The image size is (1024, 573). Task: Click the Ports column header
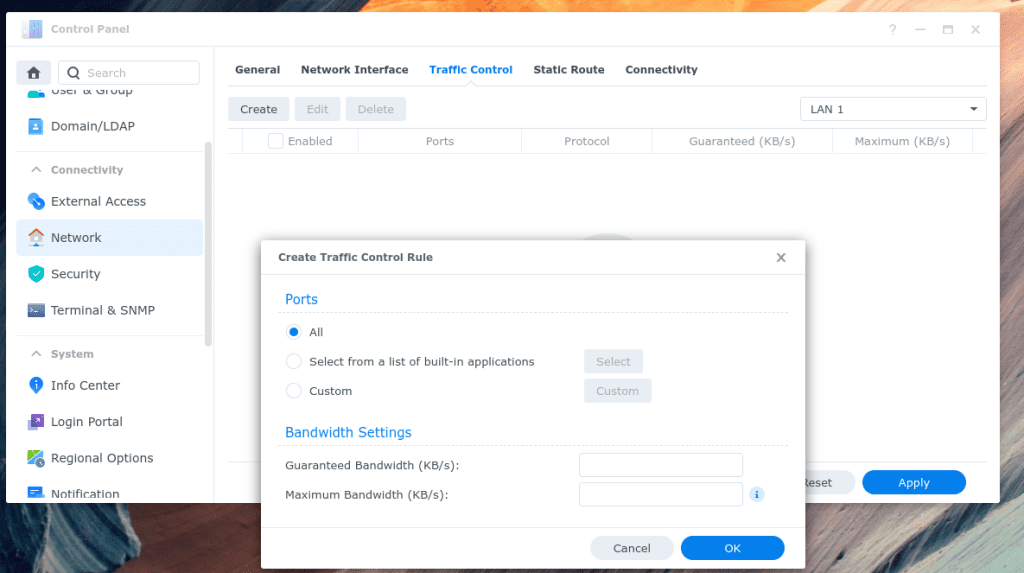click(x=440, y=141)
